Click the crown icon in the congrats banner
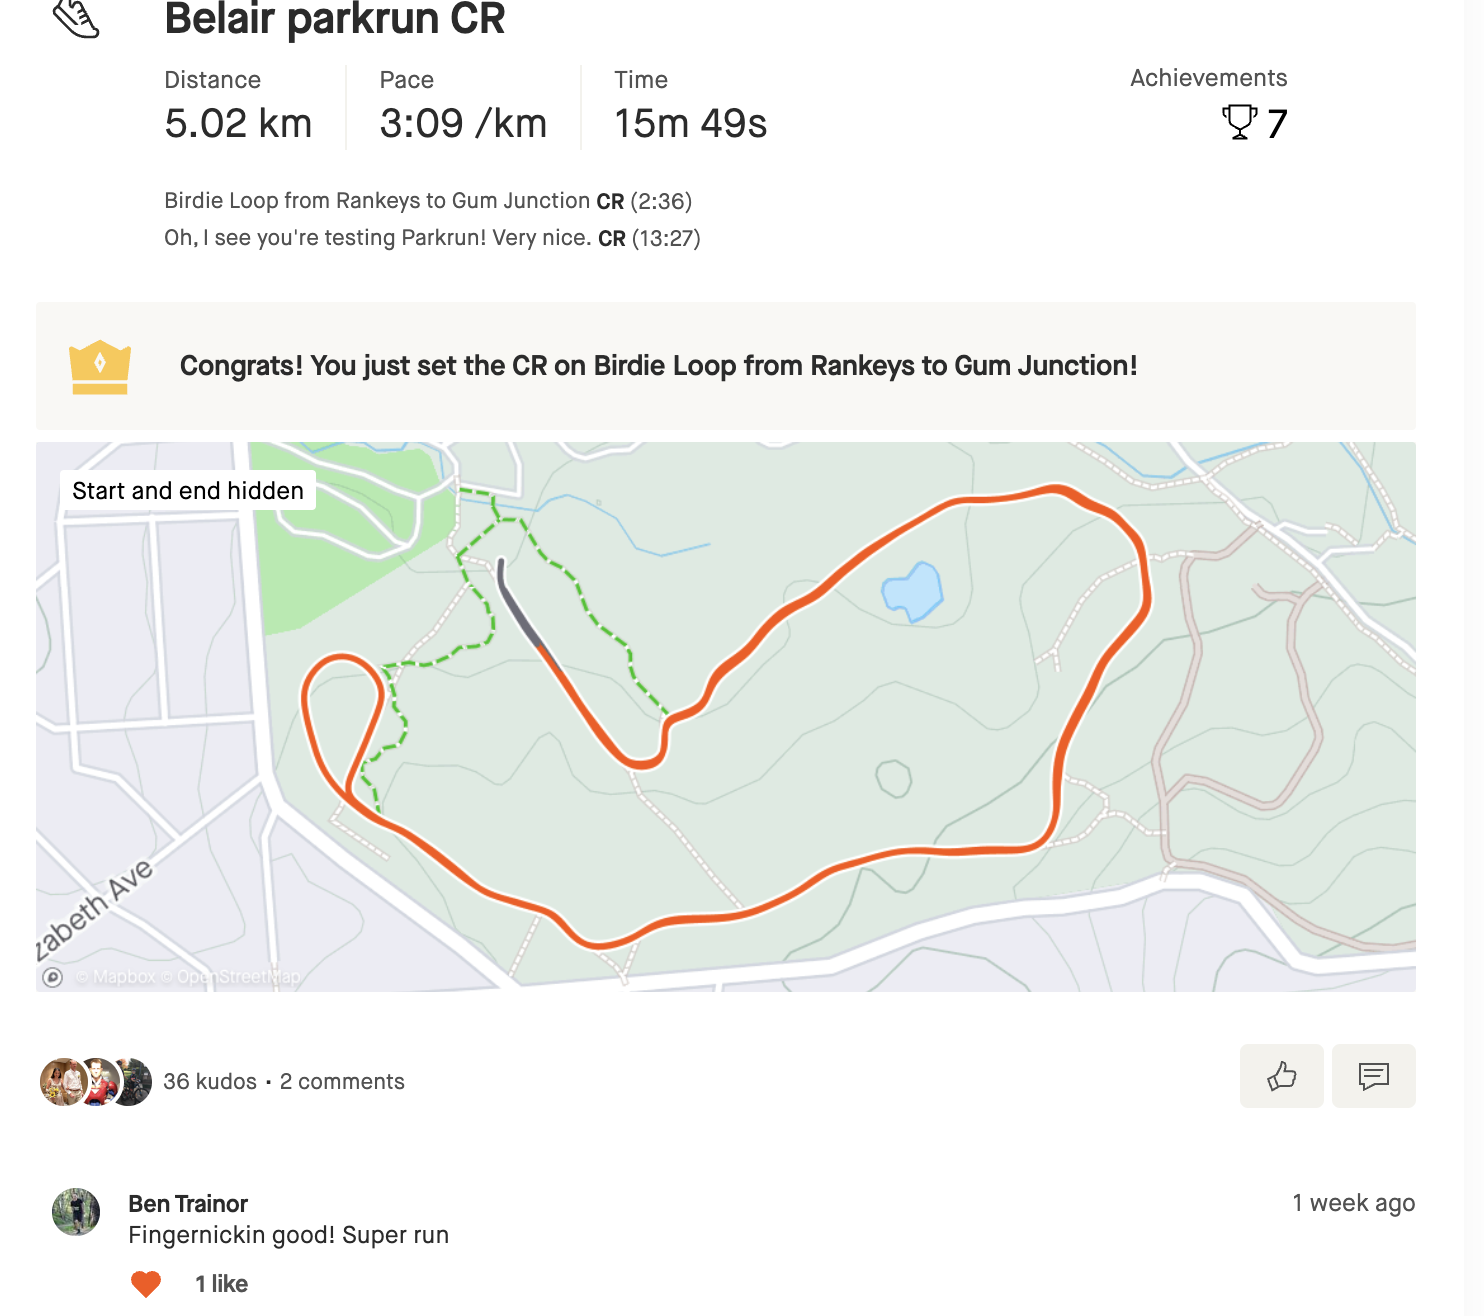 point(101,367)
